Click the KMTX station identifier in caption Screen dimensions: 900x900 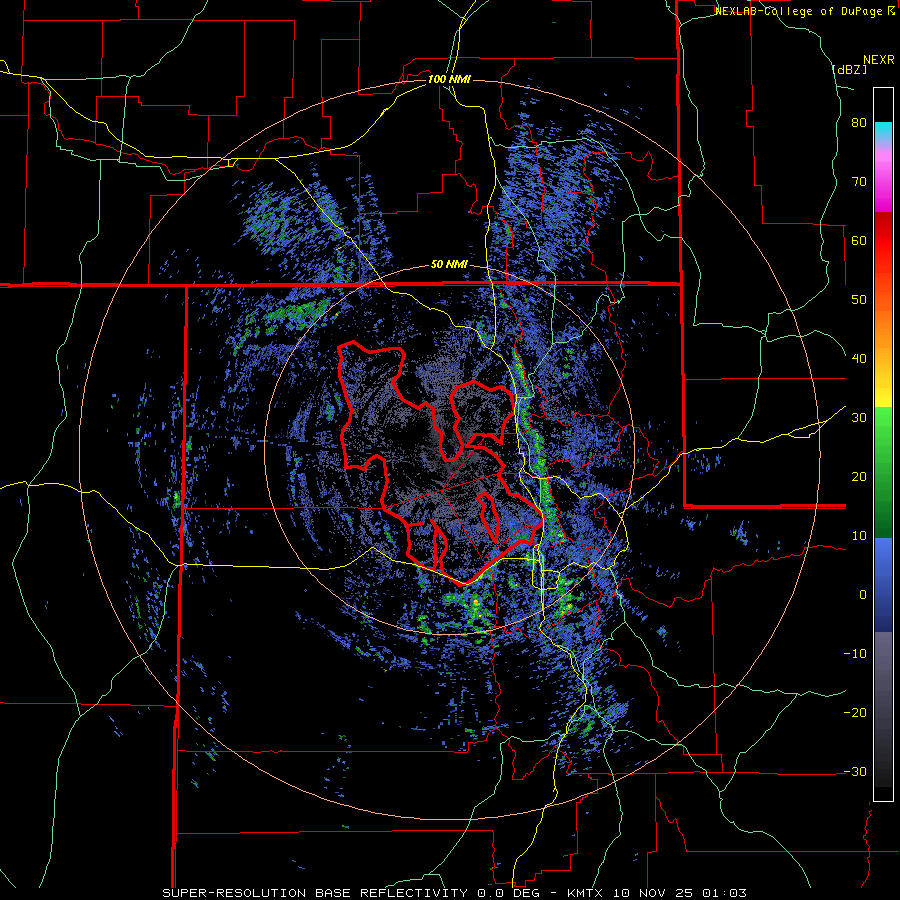(x=585, y=893)
